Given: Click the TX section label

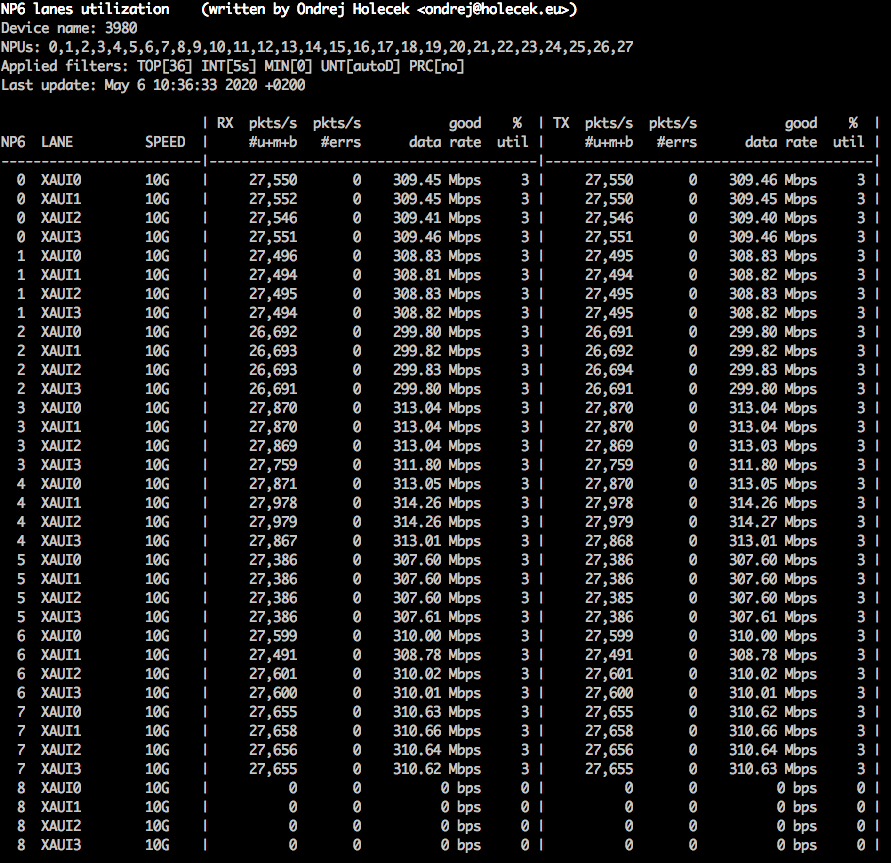Looking at the screenshot, I should pos(561,123).
